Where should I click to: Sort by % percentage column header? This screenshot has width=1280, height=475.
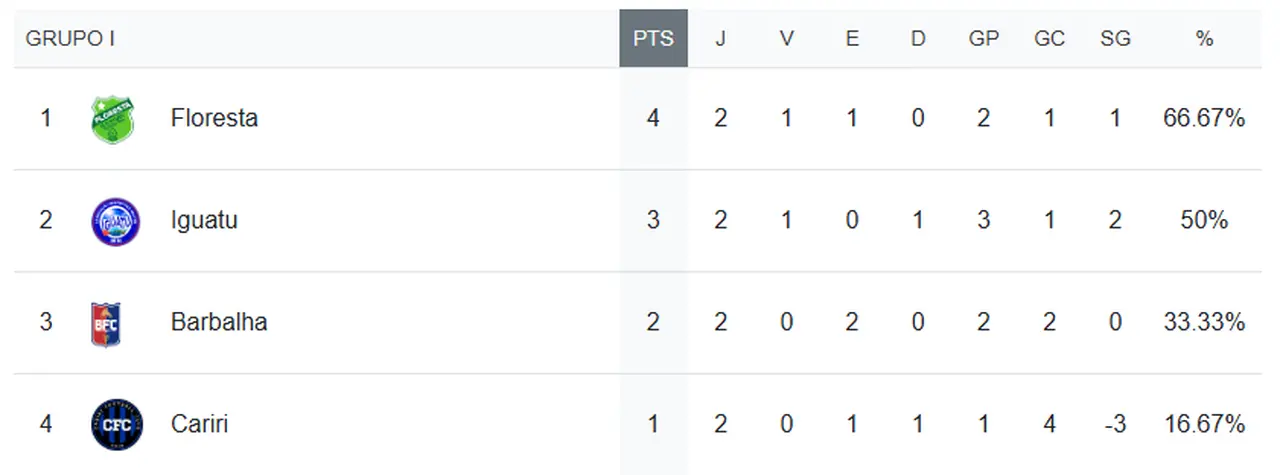1204,39
